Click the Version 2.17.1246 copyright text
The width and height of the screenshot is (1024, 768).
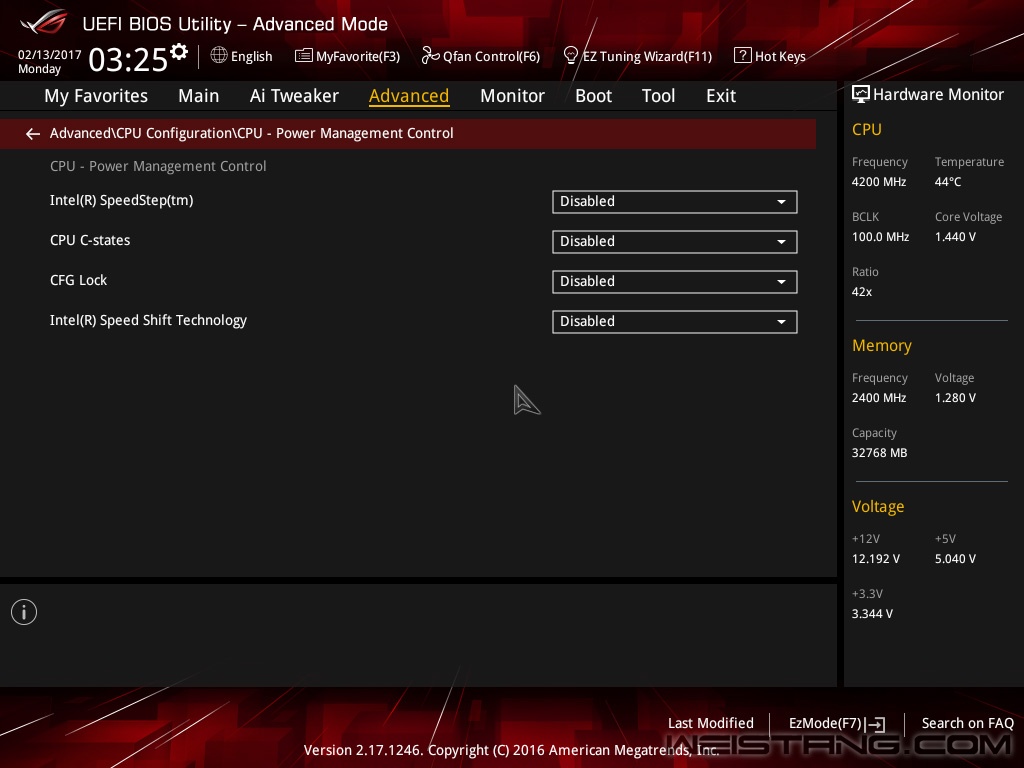(511, 750)
